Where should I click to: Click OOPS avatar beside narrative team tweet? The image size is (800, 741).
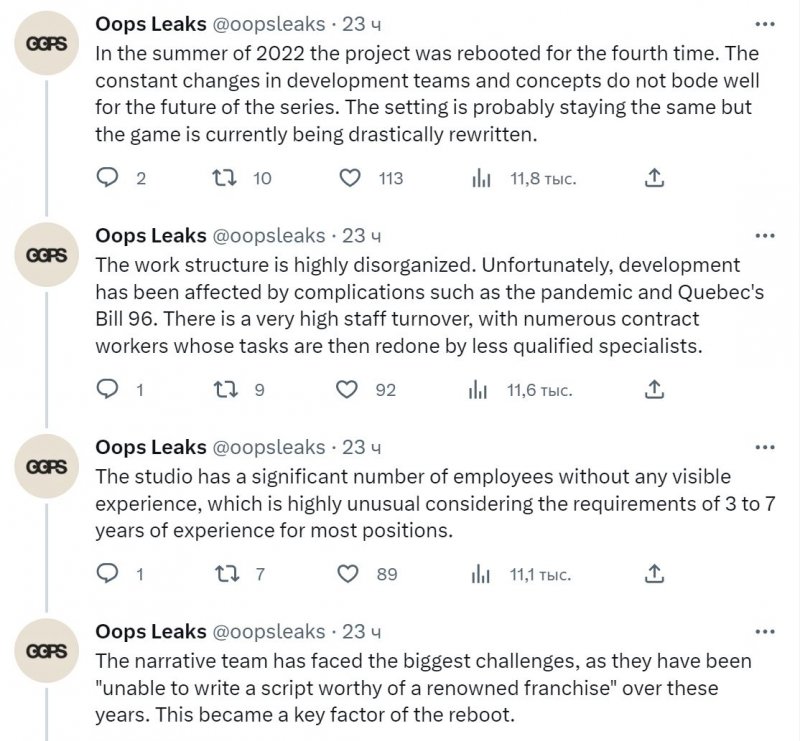click(46, 652)
